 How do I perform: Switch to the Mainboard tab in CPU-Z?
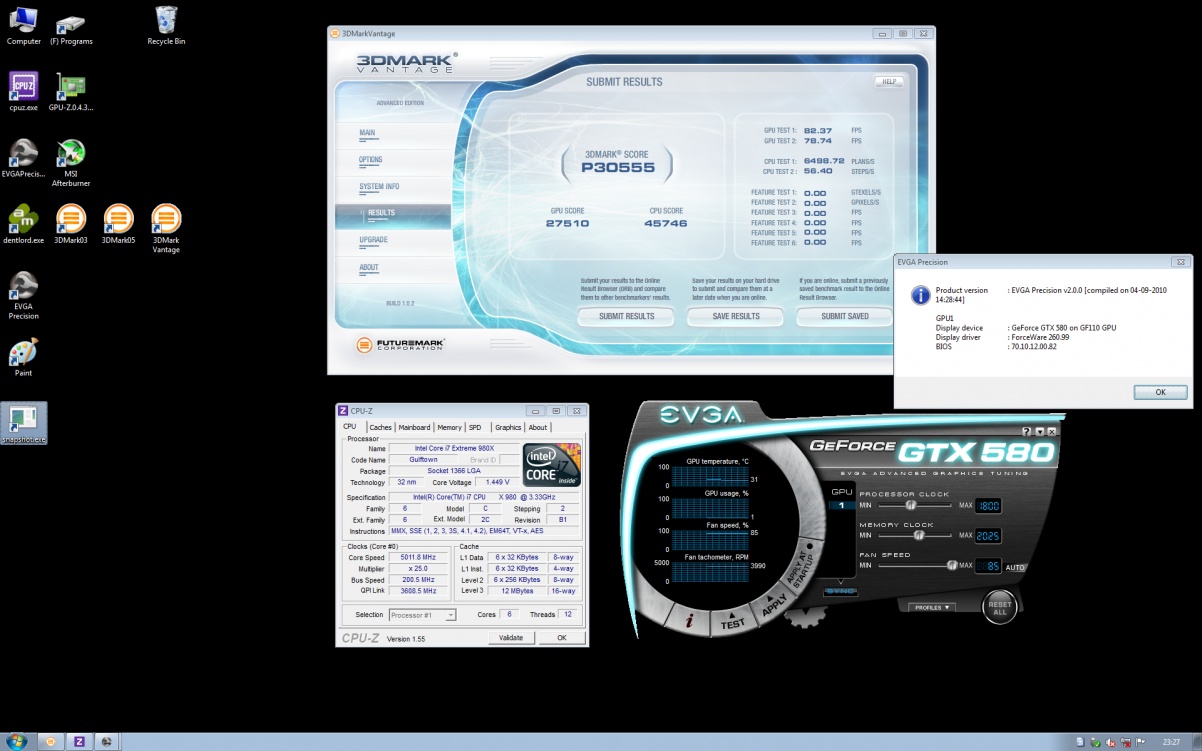[x=414, y=427]
